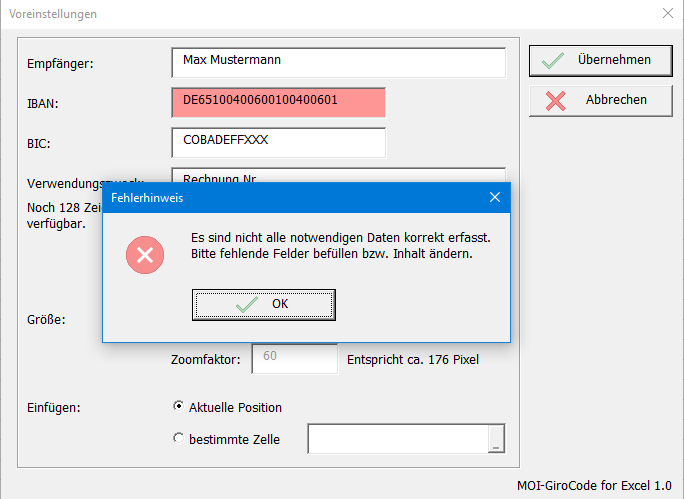This screenshot has height=499, width=684.
Task: Click the BIC field containing COBADEFFXXX
Action: 279,143
